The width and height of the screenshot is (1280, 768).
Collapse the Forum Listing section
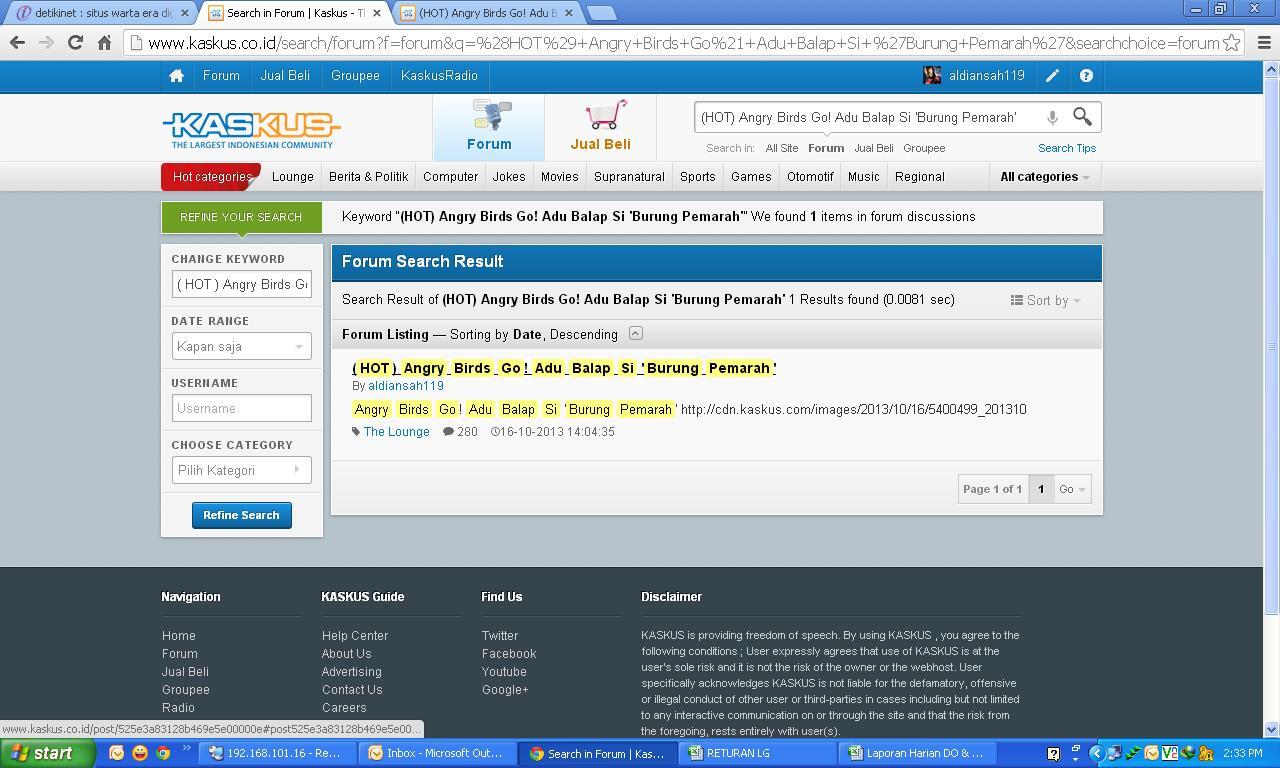coord(635,333)
